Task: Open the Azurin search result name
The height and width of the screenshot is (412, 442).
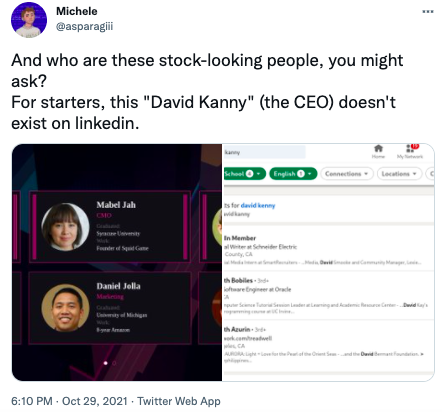Action: (x=237, y=329)
